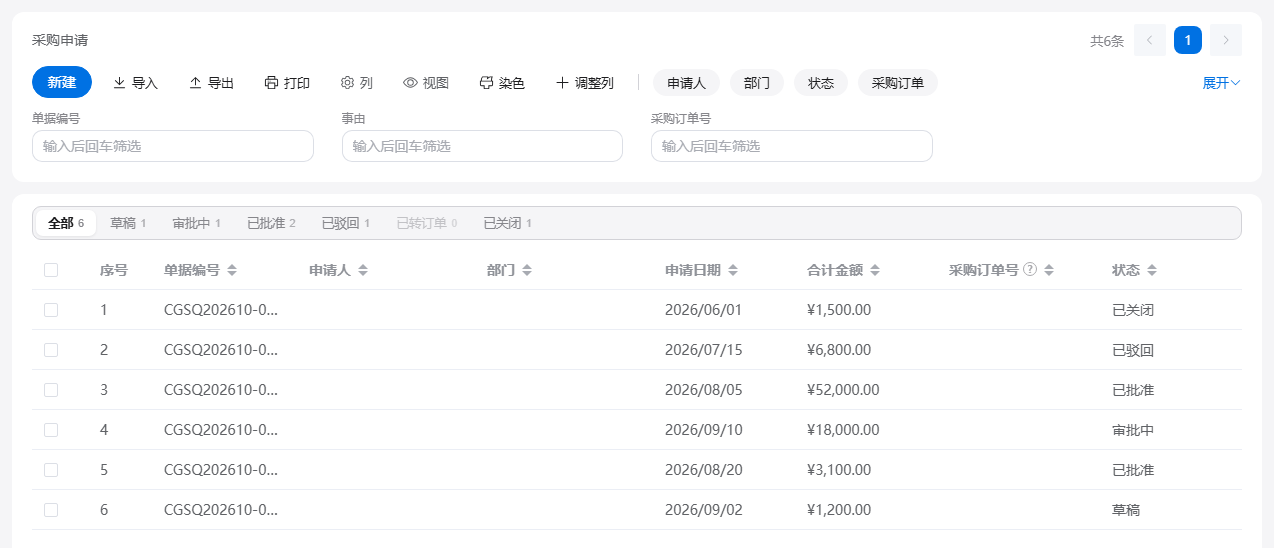The image size is (1274, 548).
Task: Click the amount ¥52,000.00 cell
Action: [843, 390]
